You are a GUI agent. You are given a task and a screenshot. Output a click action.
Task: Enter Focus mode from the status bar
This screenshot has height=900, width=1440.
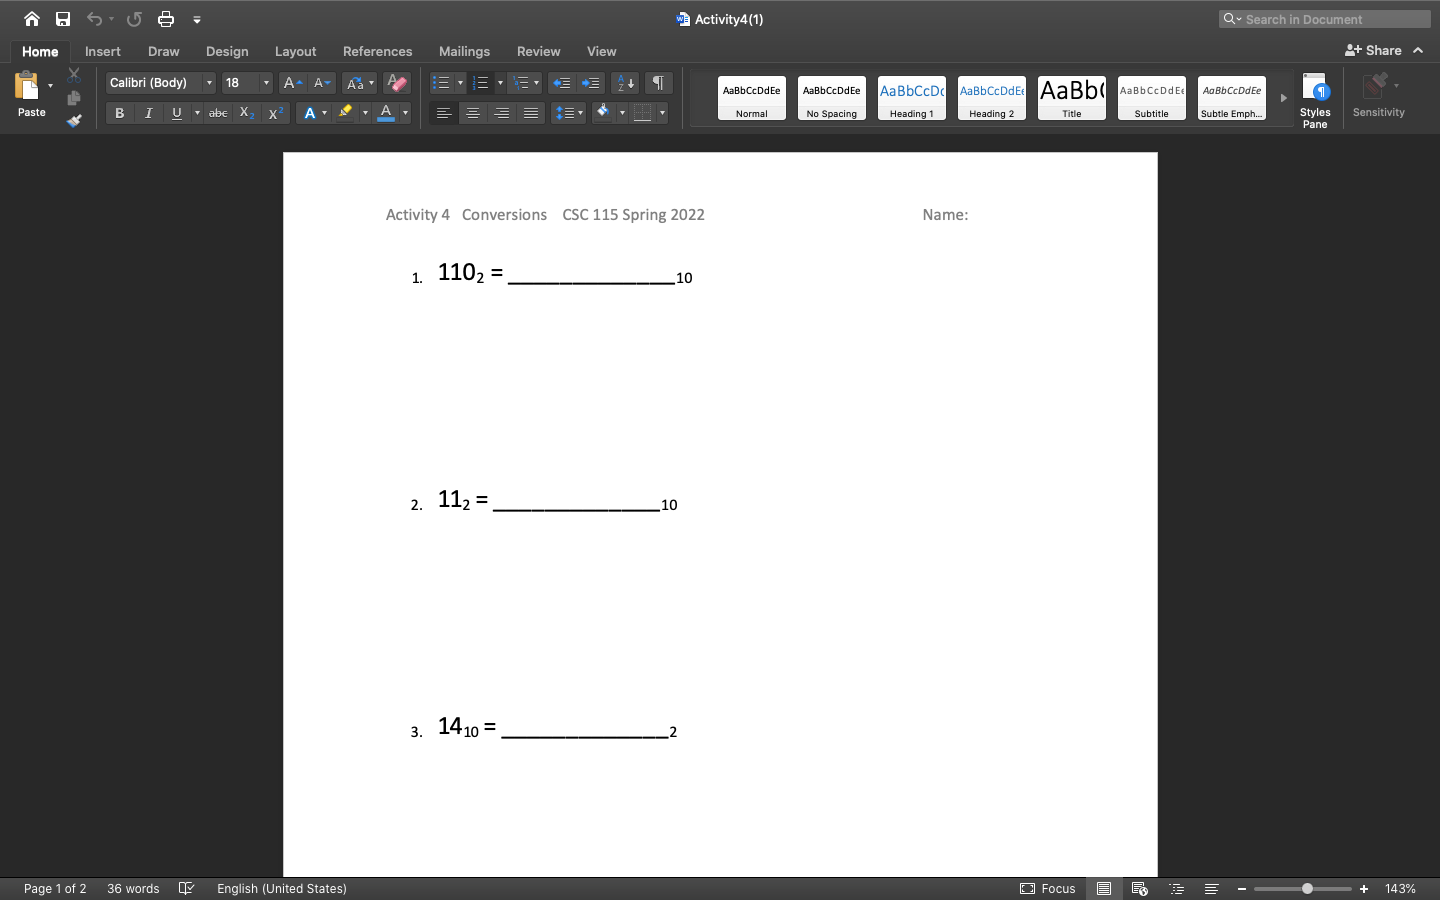coord(1048,888)
